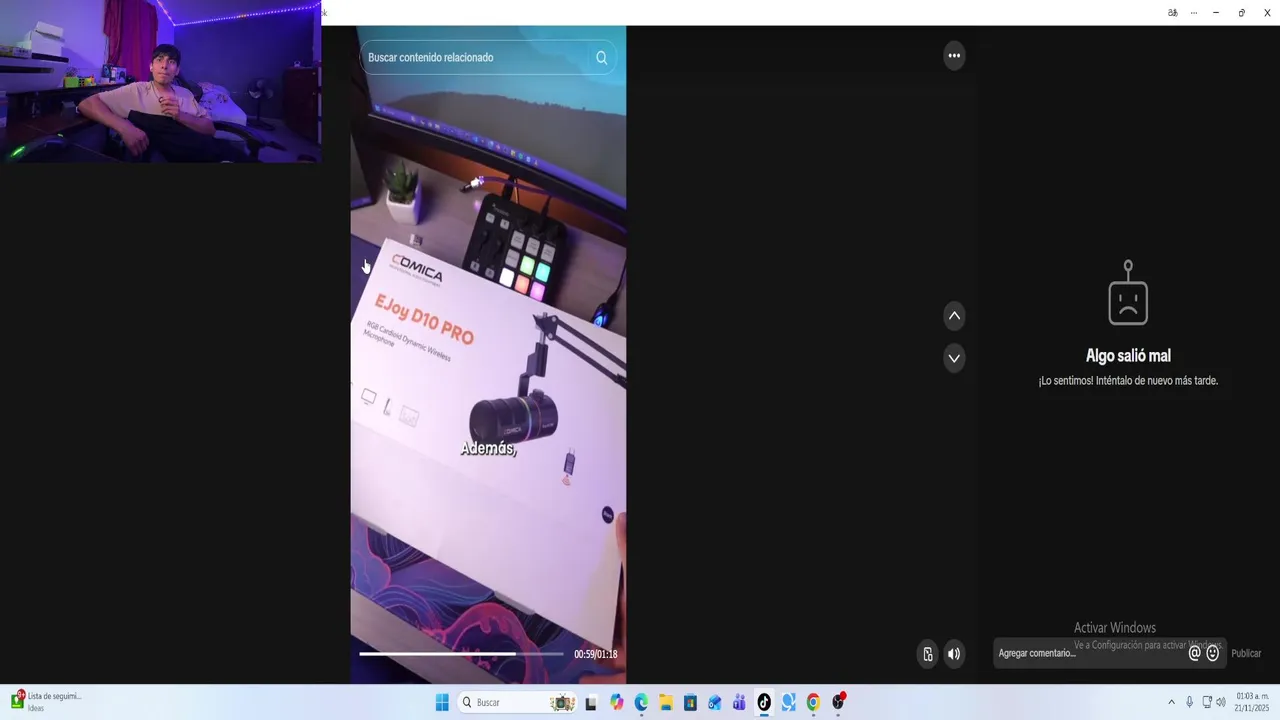Click the 00:59/01:18 time indicator
Viewport: 1280px width, 720px height.
tap(595, 654)
